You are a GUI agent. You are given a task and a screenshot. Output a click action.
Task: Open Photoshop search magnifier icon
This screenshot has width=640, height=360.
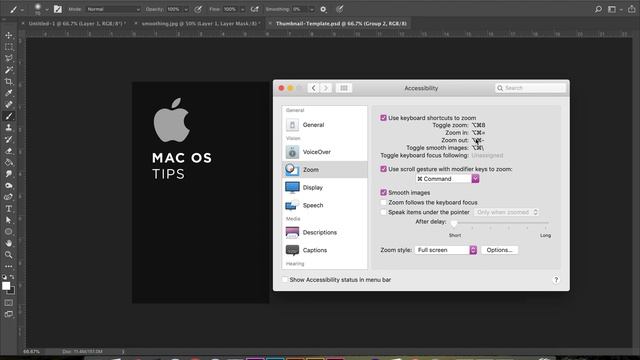coord(598,9)
